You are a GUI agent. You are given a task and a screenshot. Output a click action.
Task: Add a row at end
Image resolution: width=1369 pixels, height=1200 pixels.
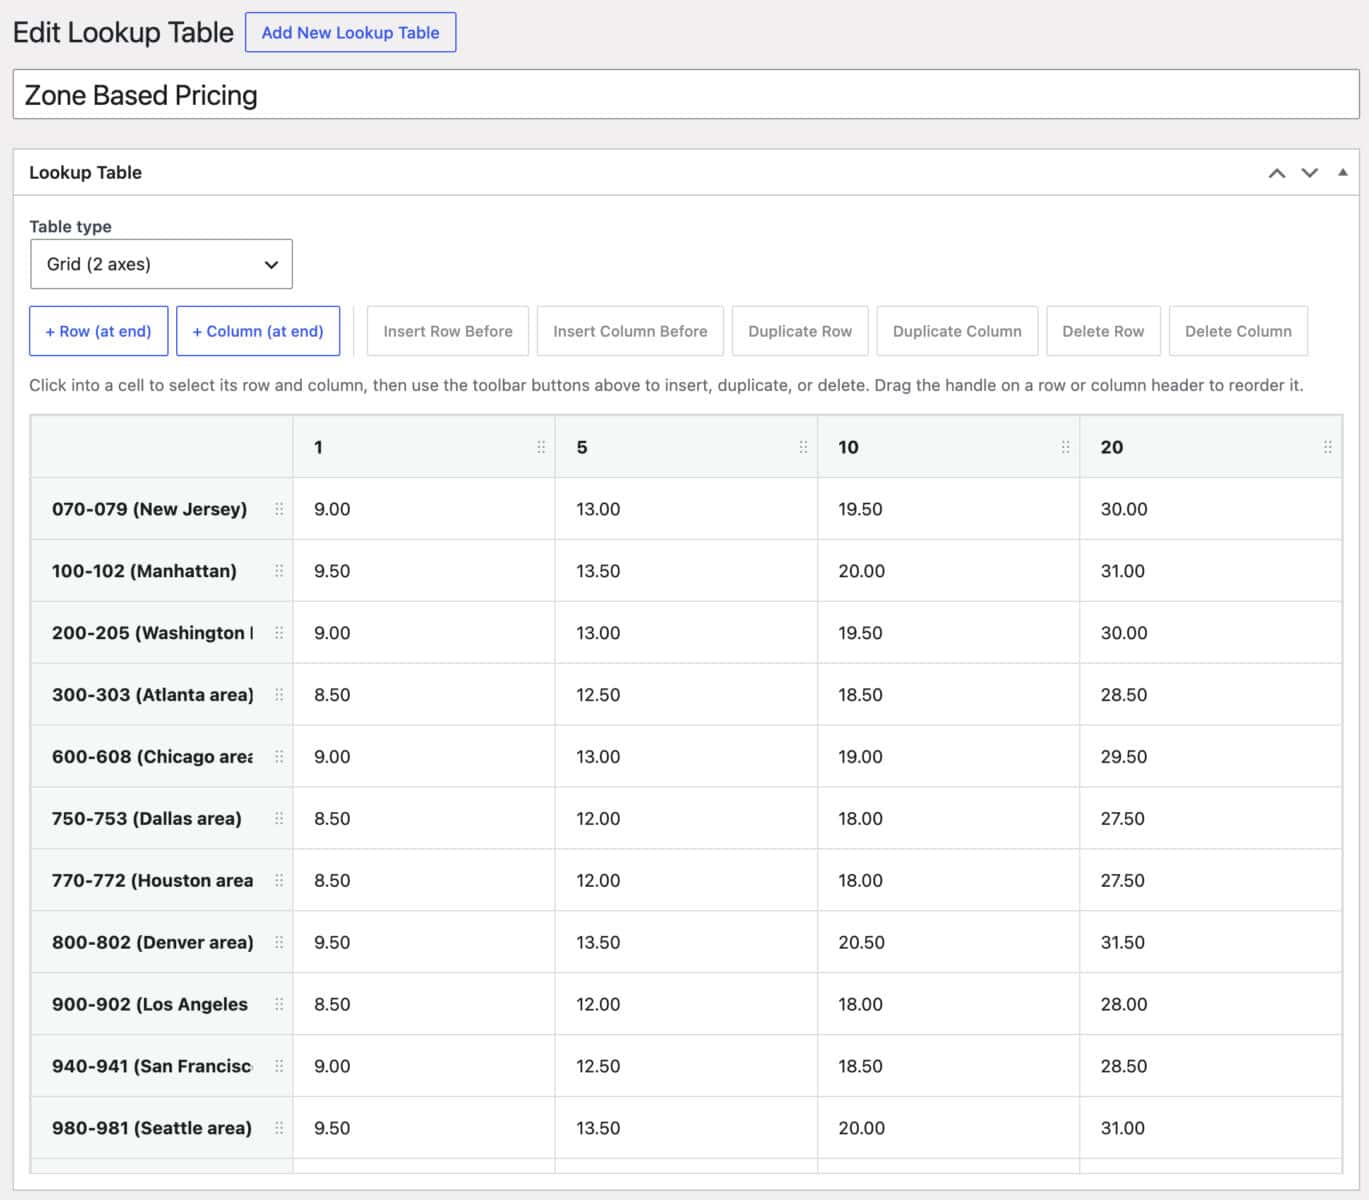tap(98, 331)
